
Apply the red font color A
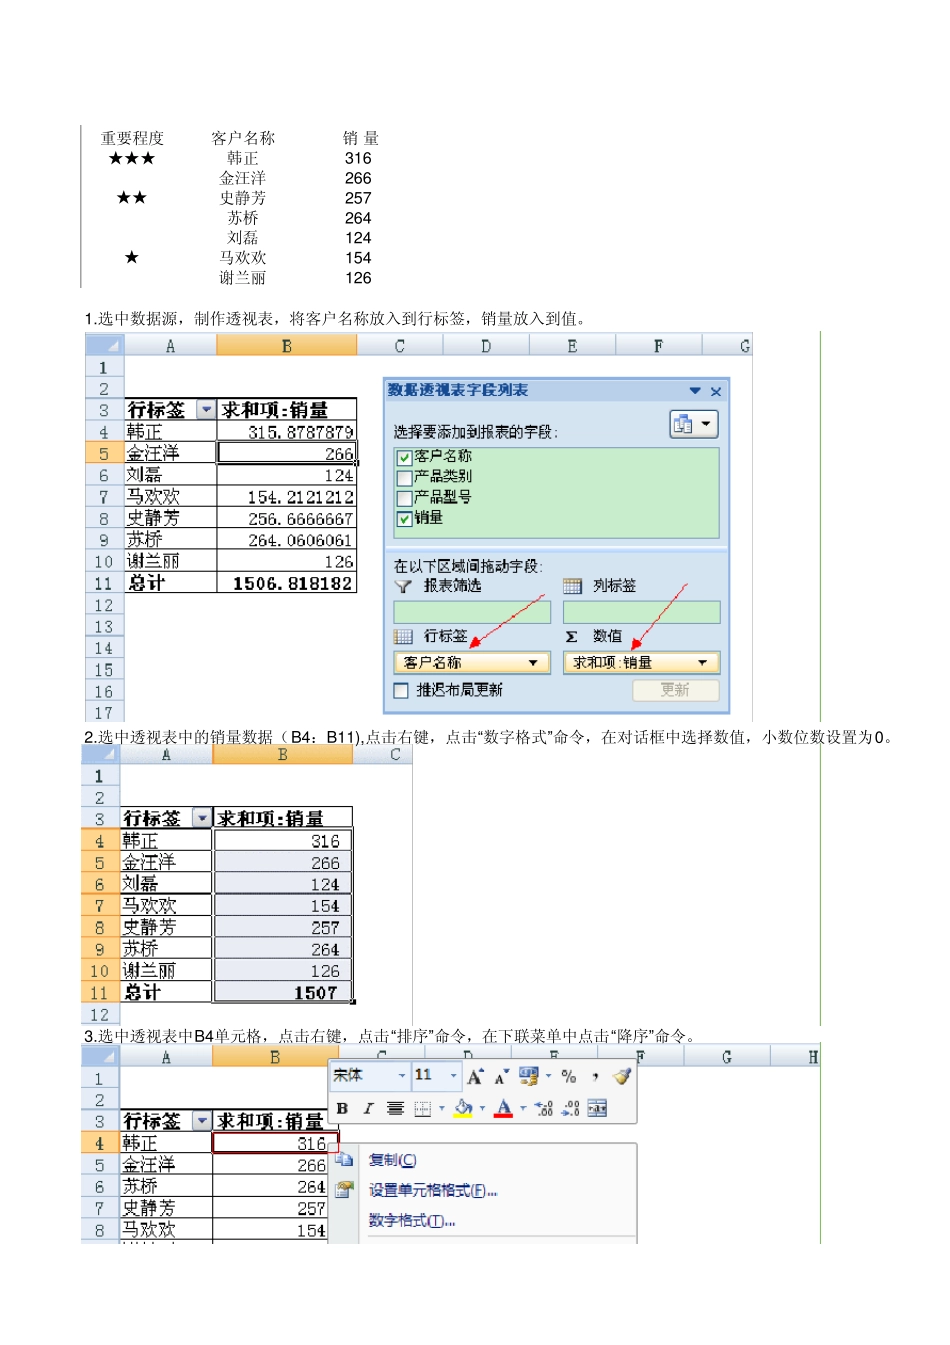(x=503, y=1108)
